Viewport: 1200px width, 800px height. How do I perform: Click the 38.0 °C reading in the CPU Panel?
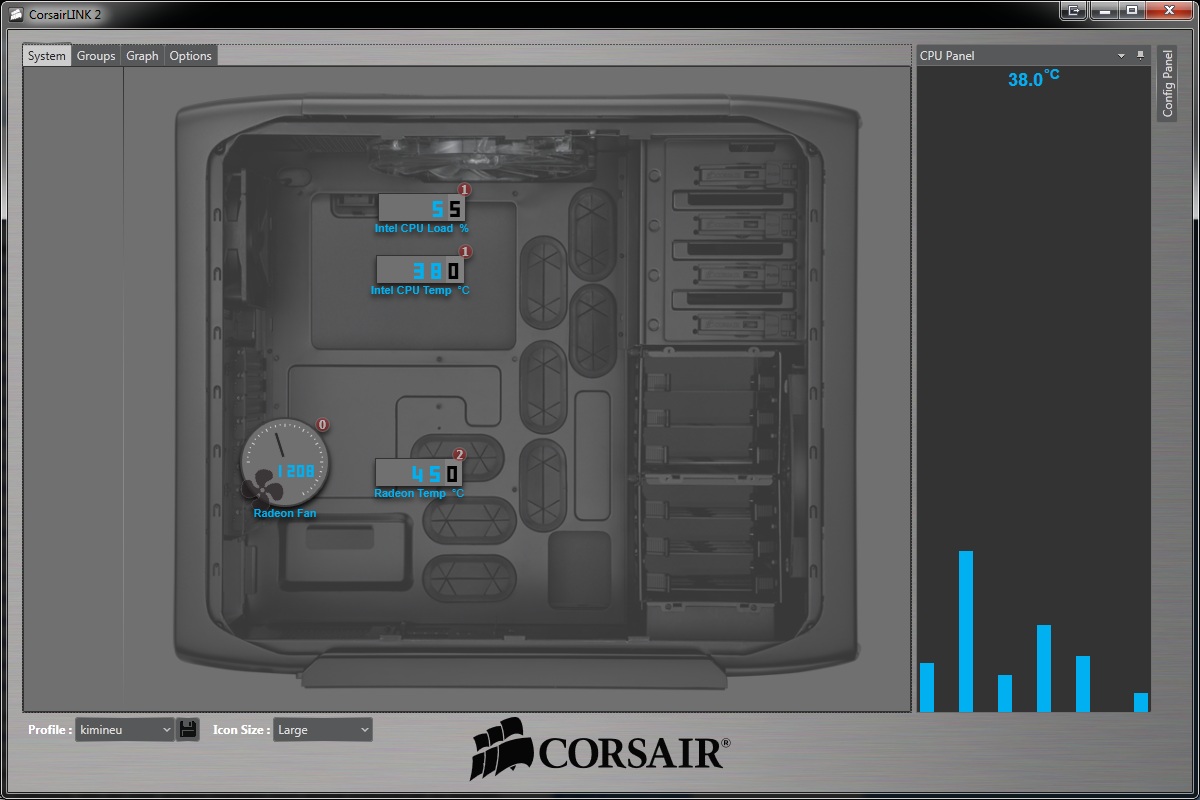1033,78
